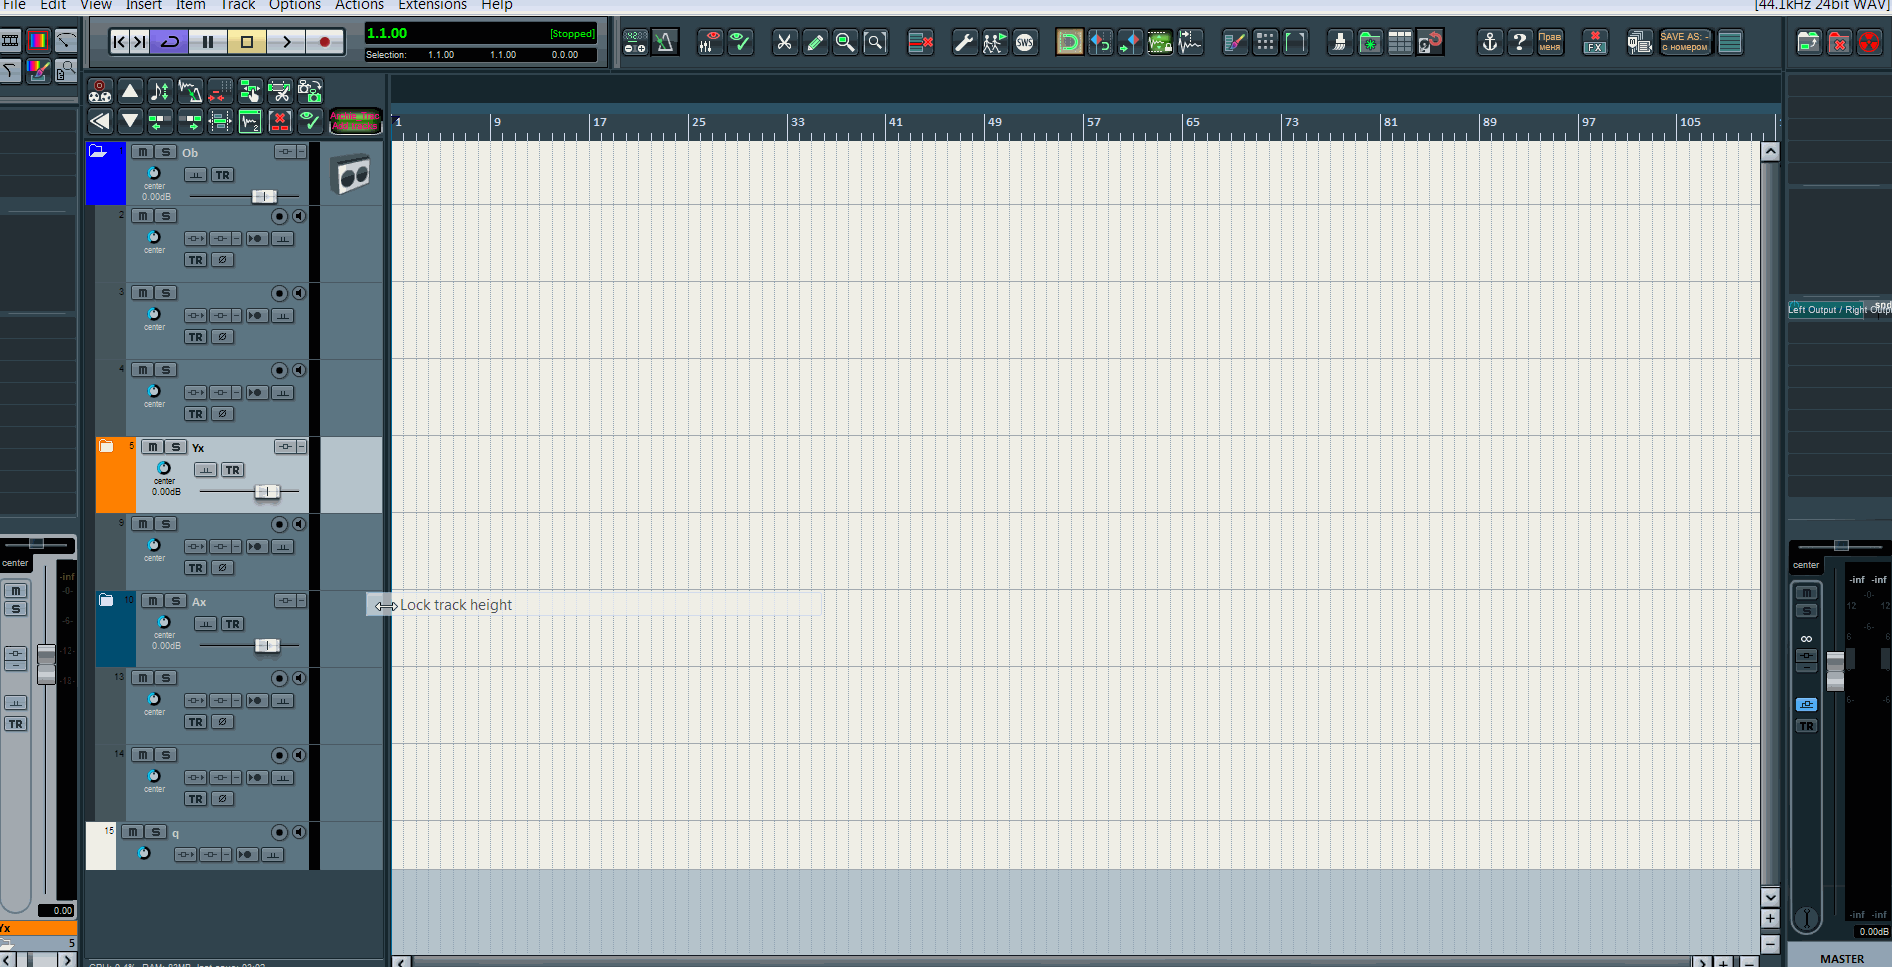Click the running figures icon
Viewport: 1892px width, 967px height.
[x=994, y=42]
